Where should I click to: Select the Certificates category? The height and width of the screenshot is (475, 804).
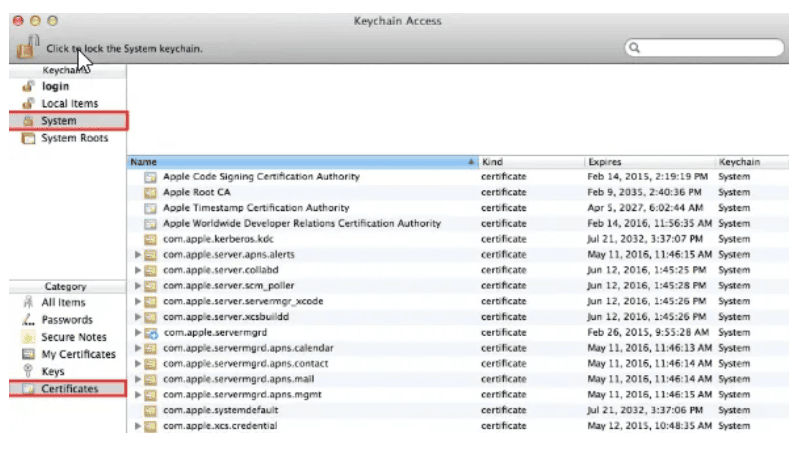pos(69,388)
